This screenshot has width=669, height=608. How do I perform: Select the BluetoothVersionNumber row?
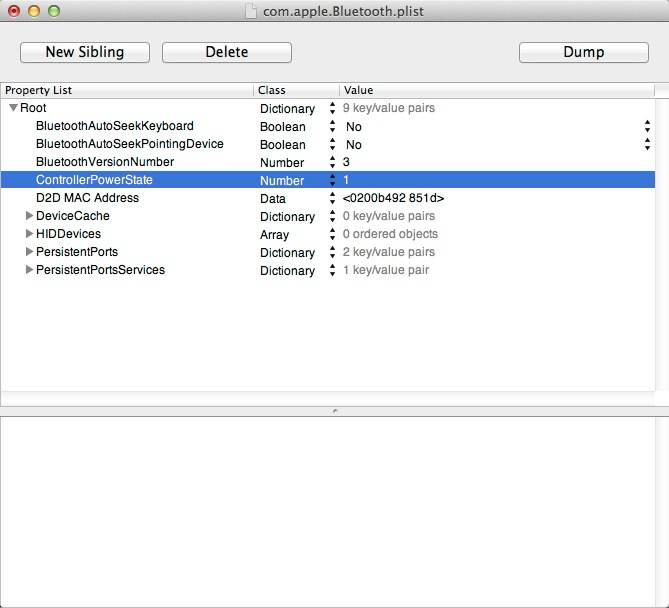tap(104, 162)
